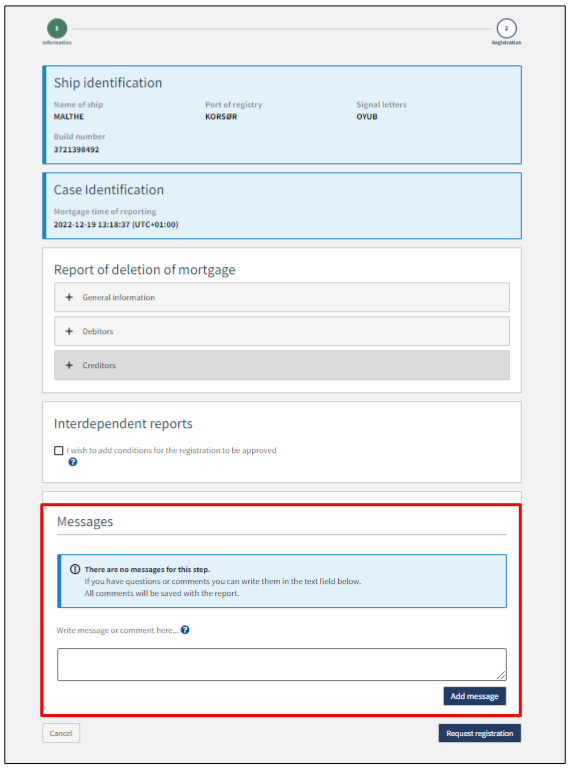This screenshot has width=571, height=773.
Task: Click the text area resize handle corner
Action: coord(501,675)
